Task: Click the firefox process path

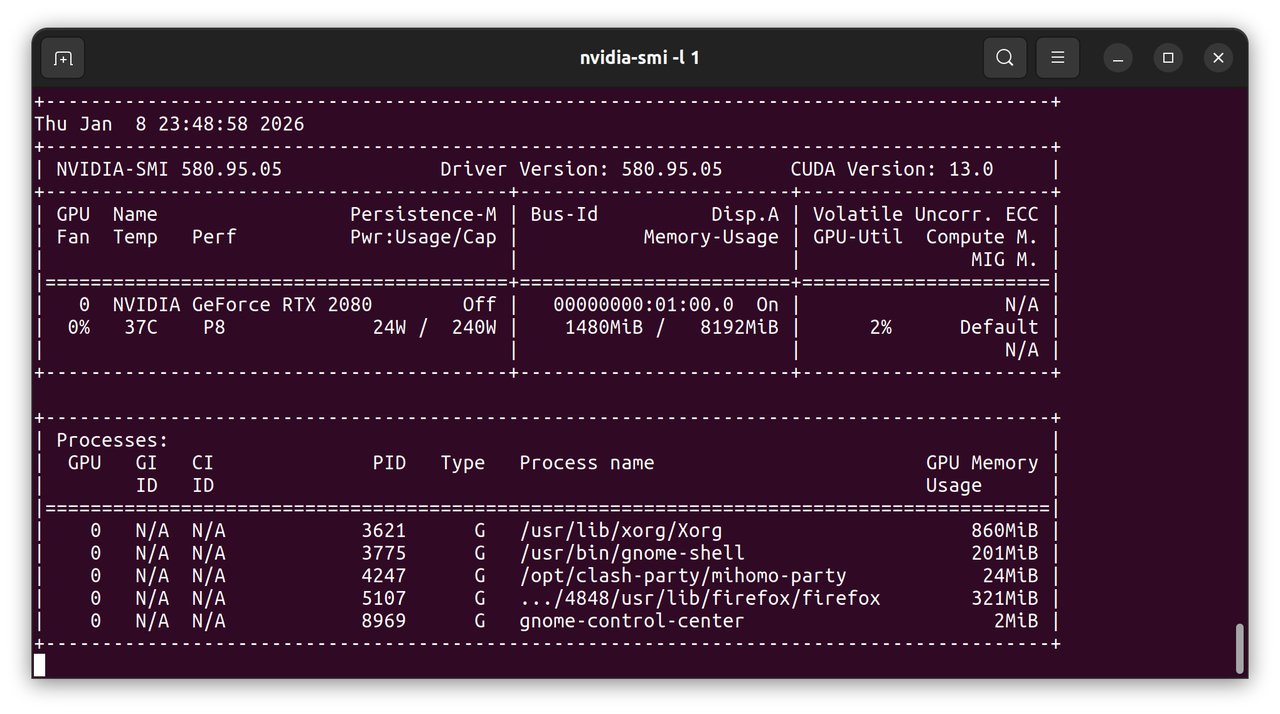Action: point(700,598)
